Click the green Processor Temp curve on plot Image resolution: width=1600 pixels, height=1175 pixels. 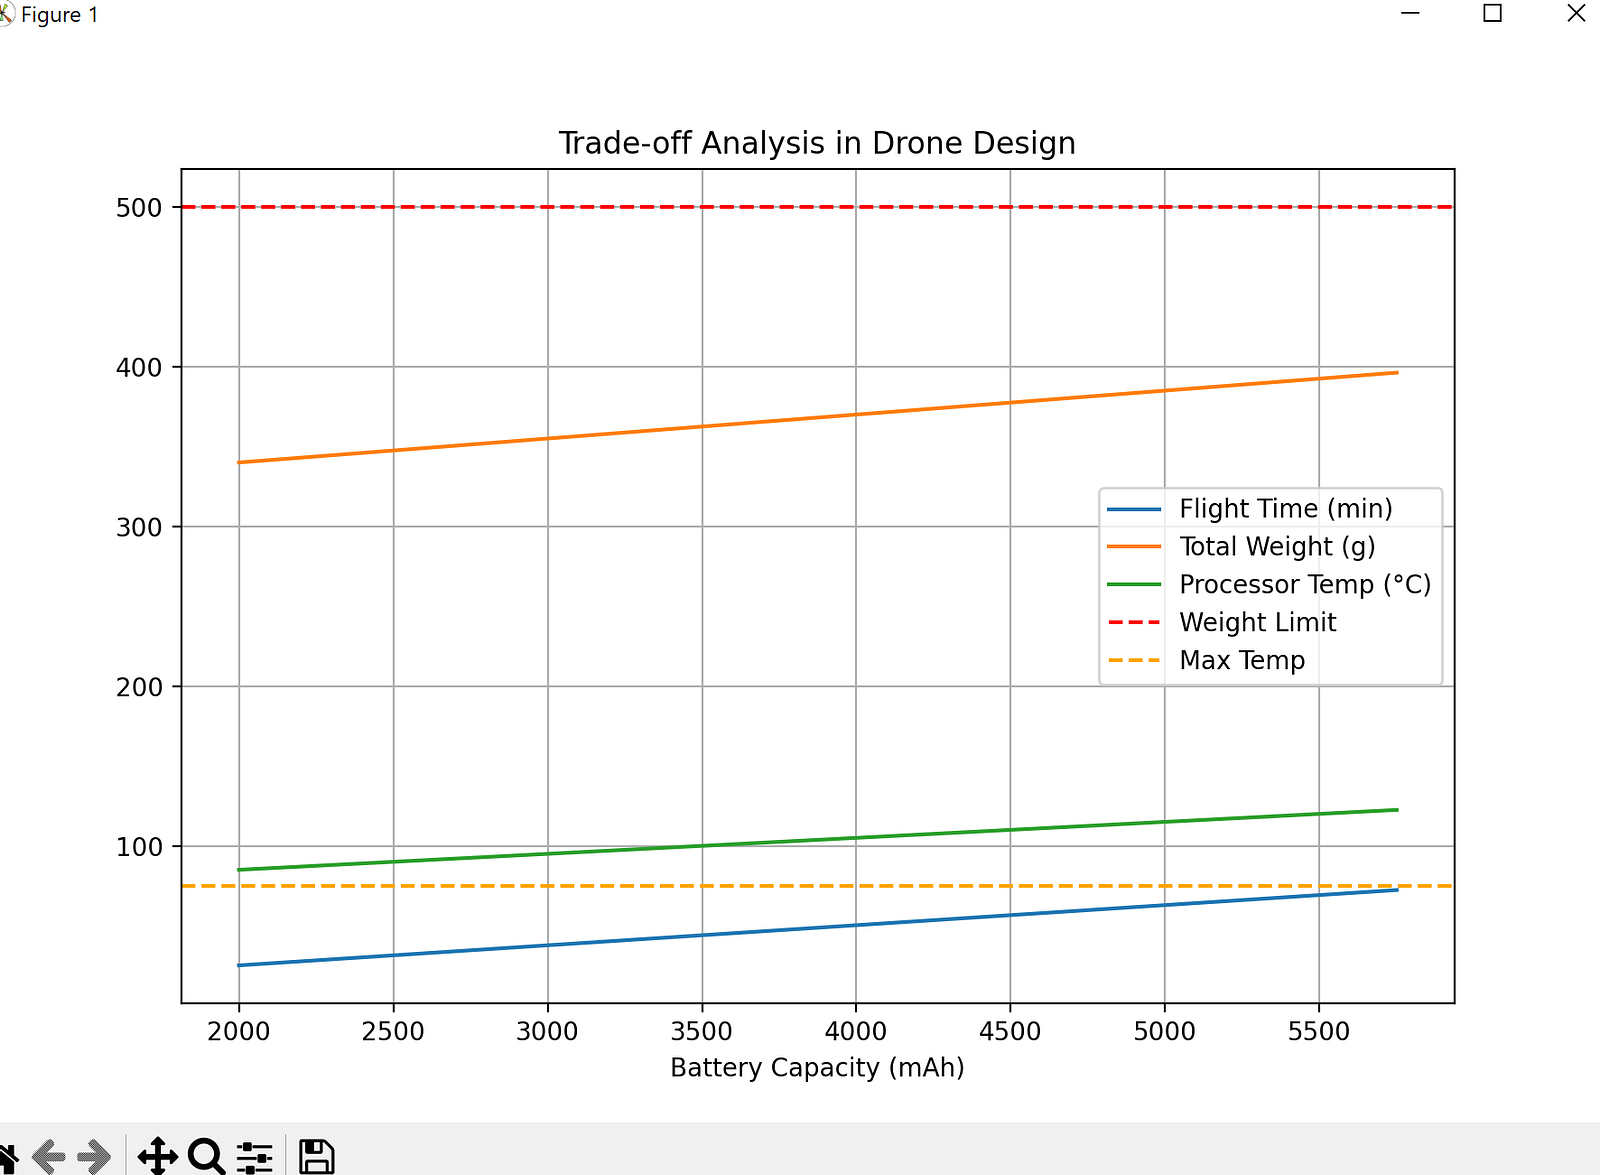coord(818,840)
